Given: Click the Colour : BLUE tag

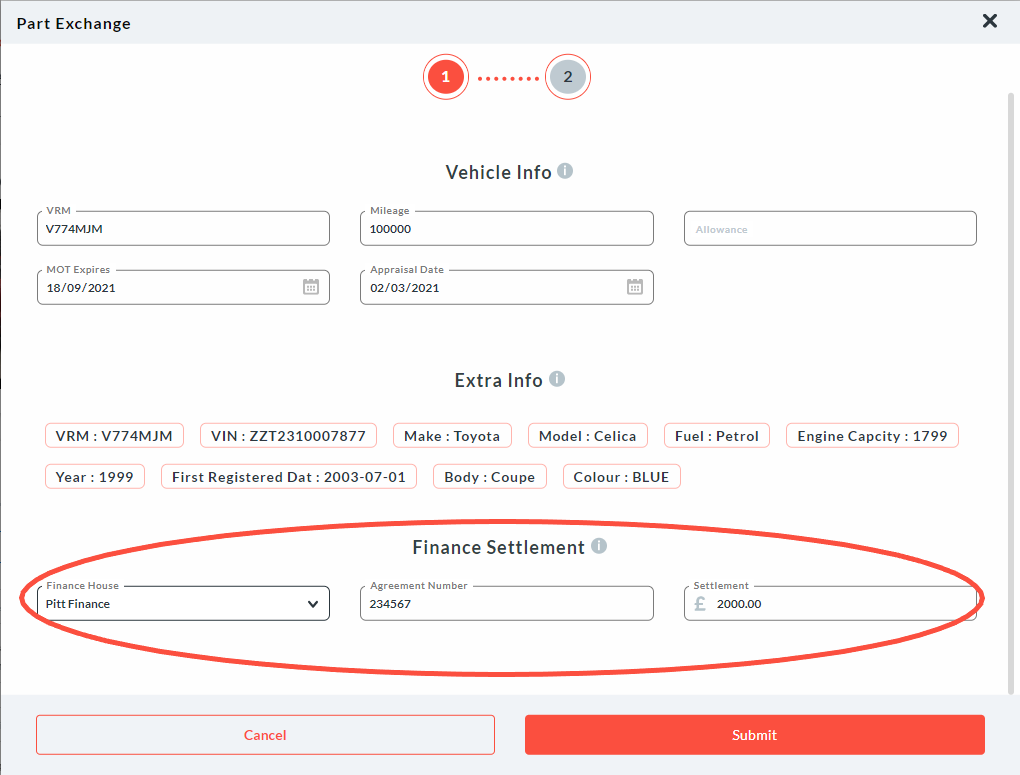Looking at the screenshot, I should [x=621, y=477].
